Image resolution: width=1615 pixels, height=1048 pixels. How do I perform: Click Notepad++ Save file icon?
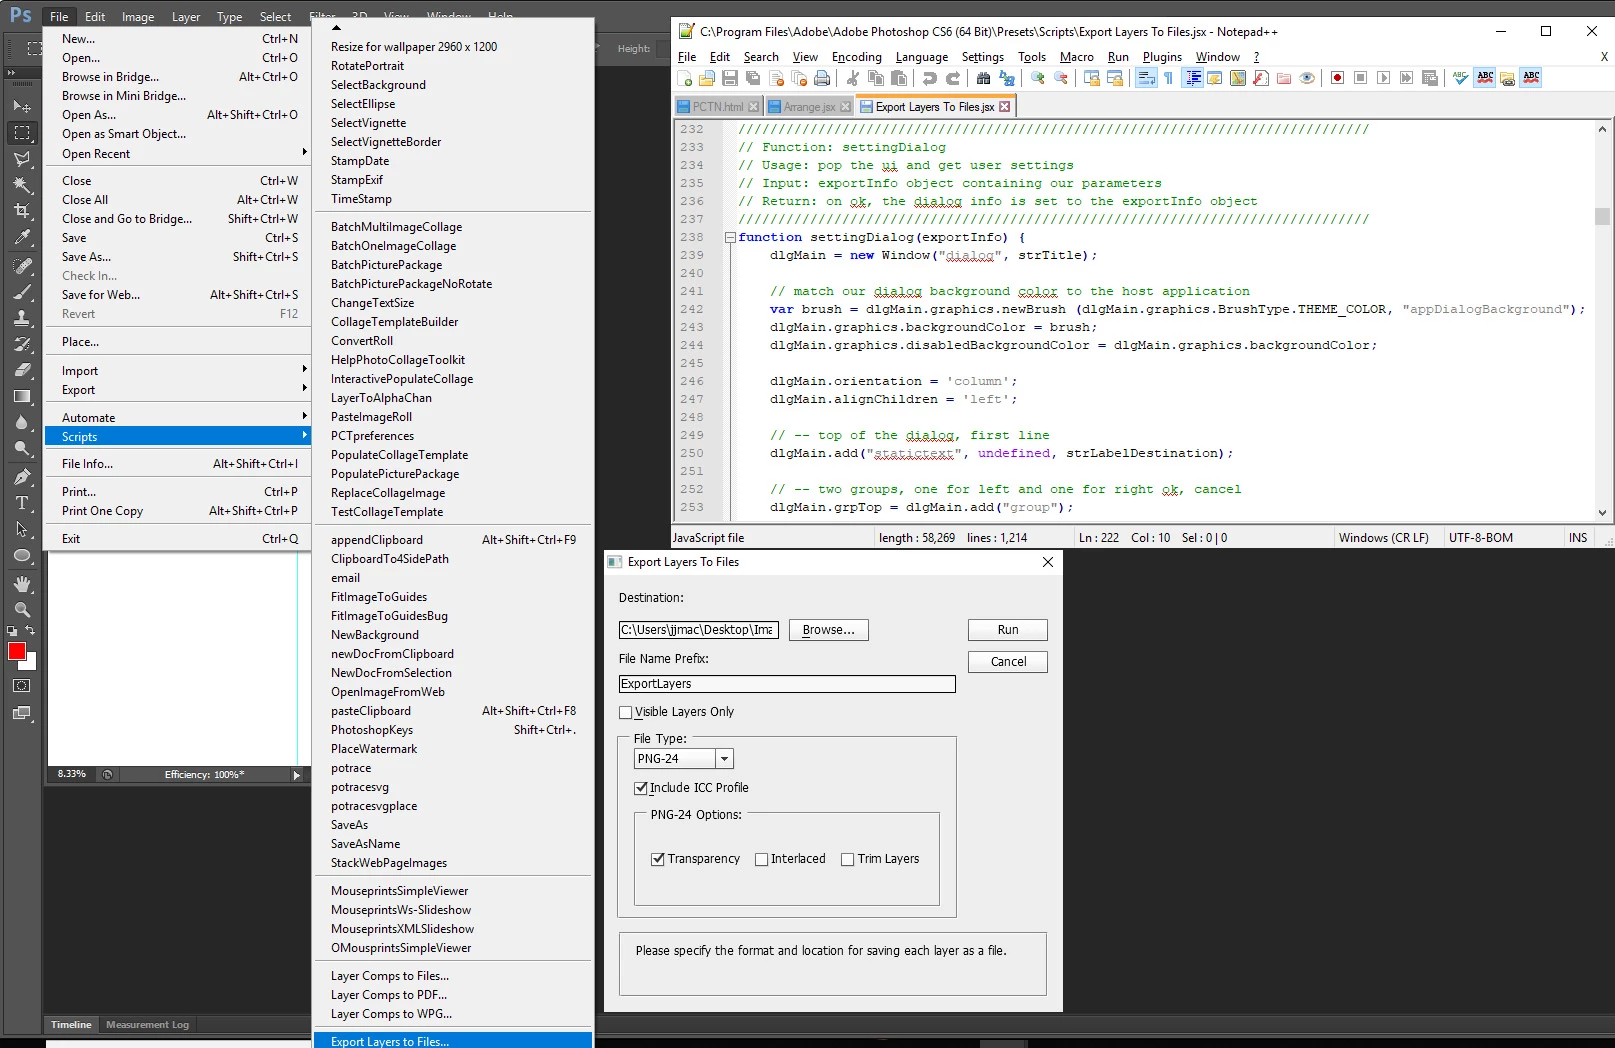click(x=730, y=78)
